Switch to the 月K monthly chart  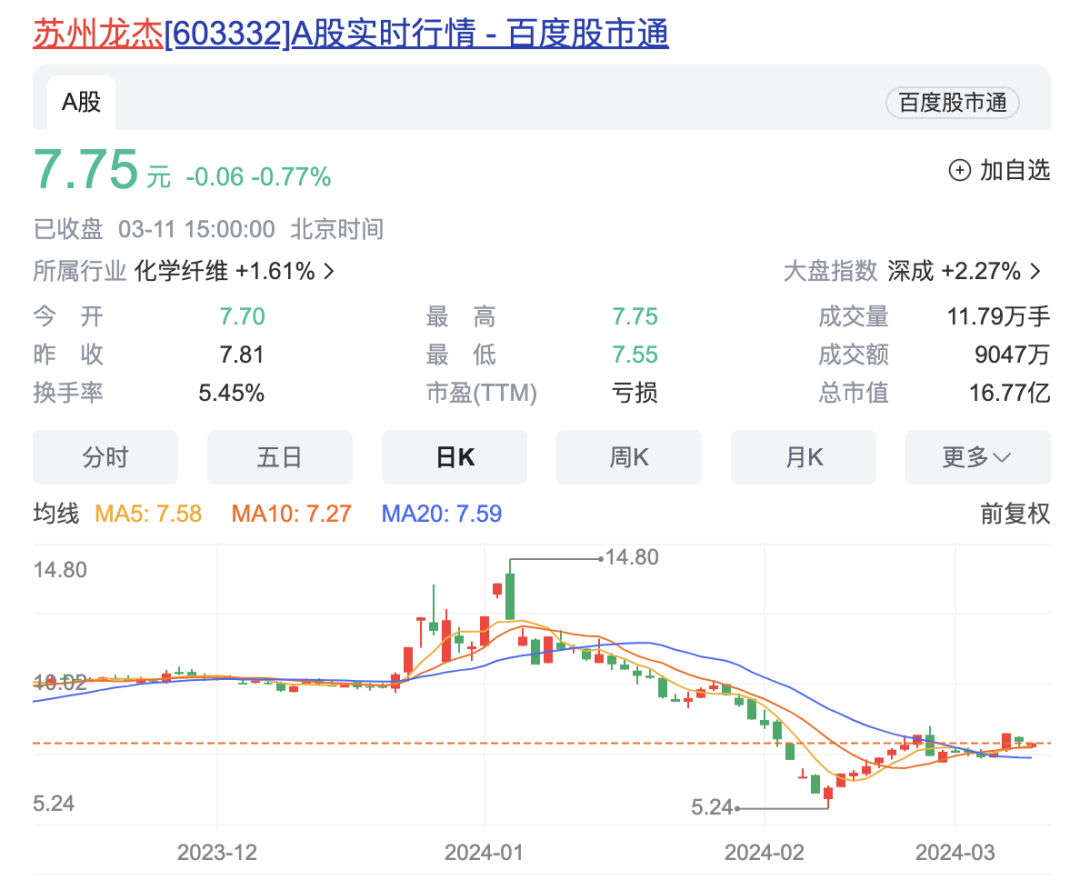point(803,457)
